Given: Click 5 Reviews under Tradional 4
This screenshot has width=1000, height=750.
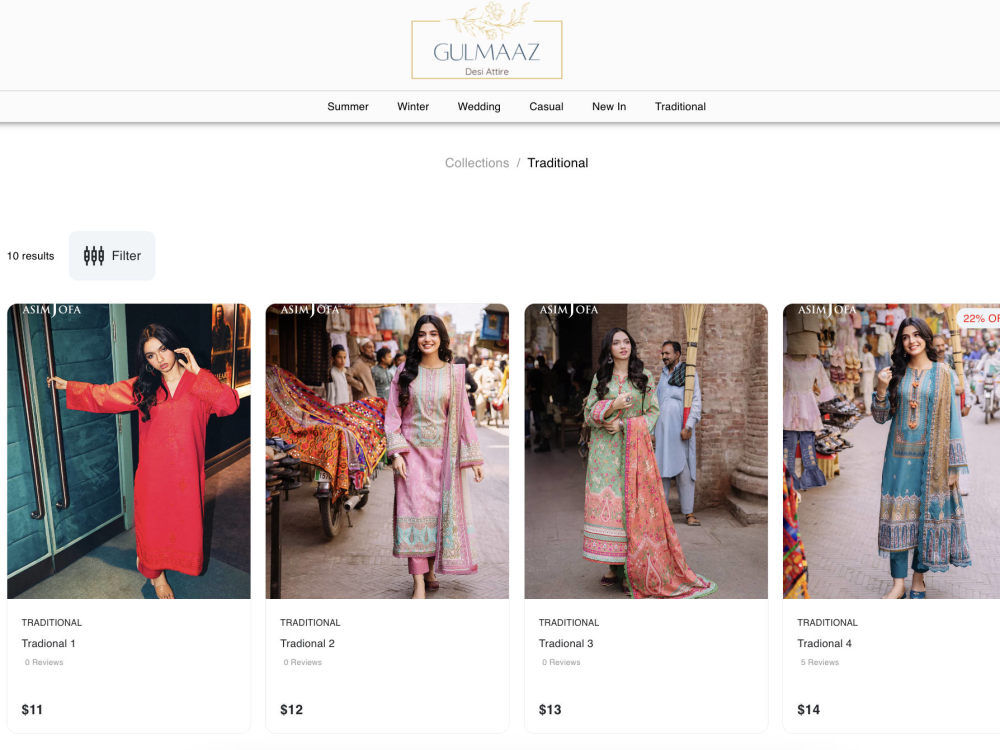Looking at the screenshot, I should pos(820,663).
